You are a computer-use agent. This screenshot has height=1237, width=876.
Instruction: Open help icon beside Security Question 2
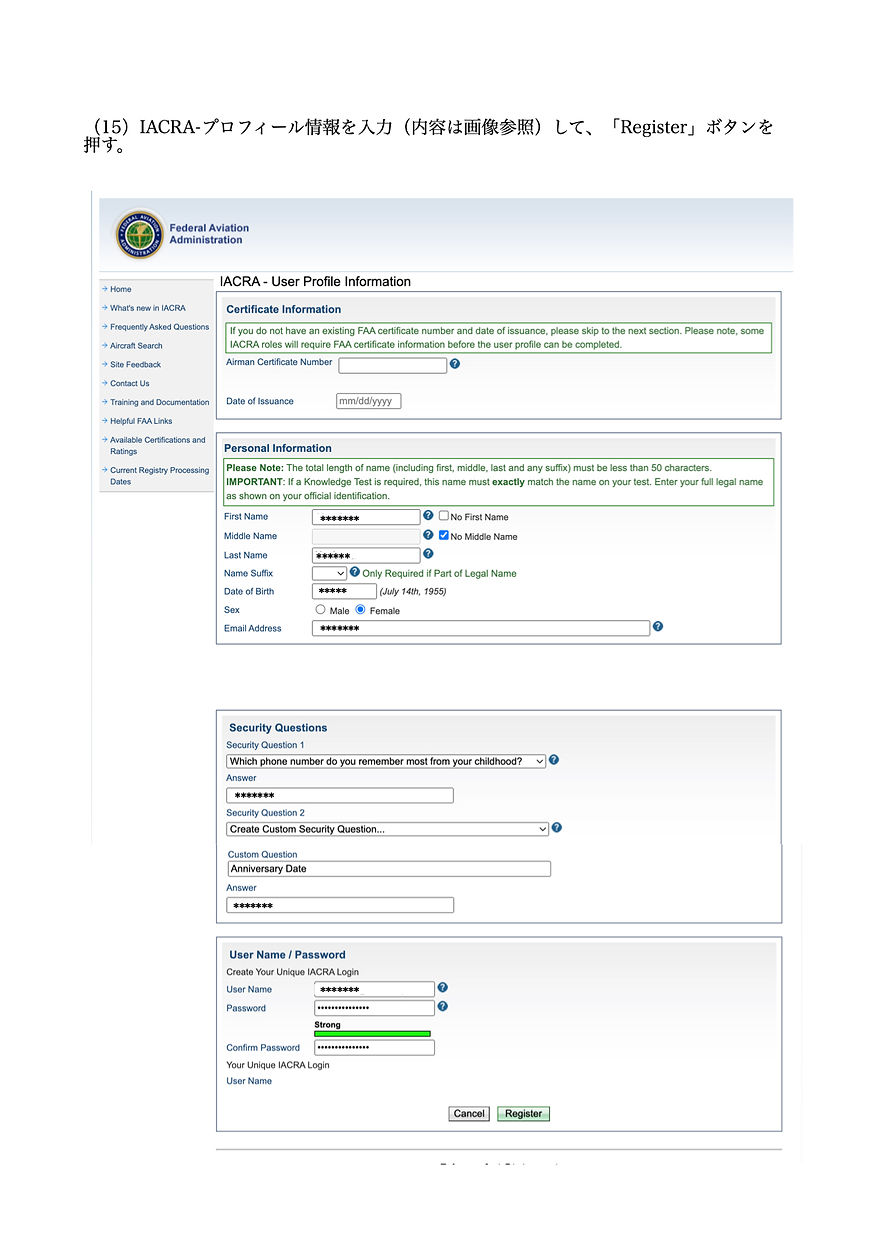tap(557, 828)
